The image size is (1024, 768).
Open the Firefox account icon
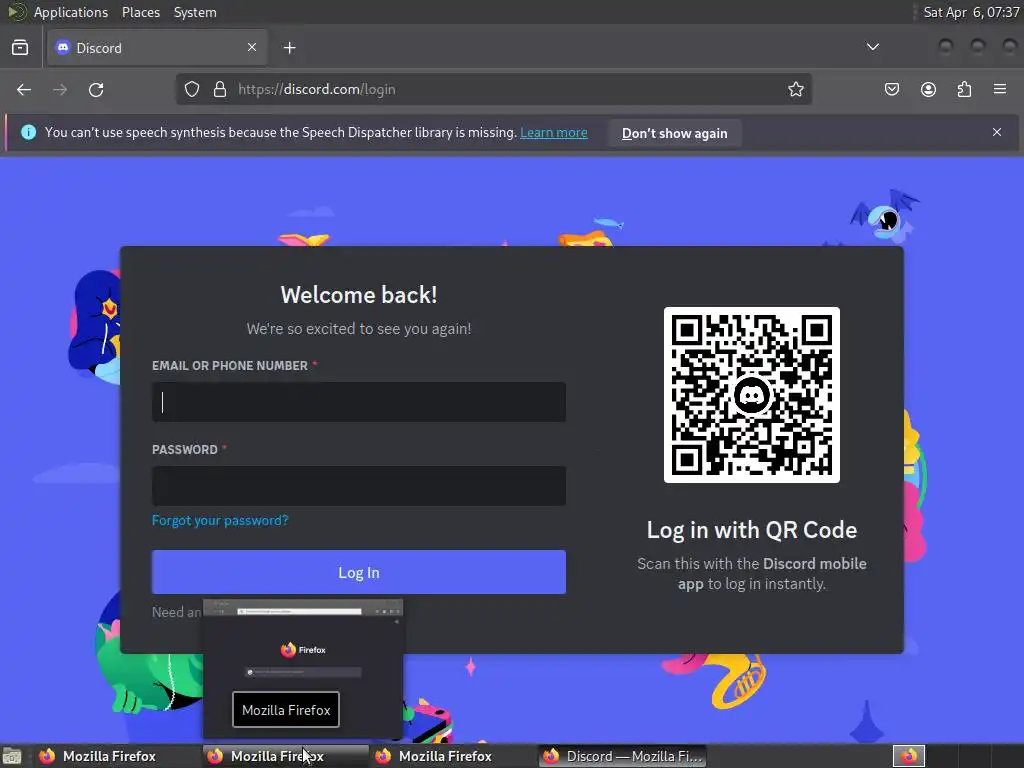[928, 89]
